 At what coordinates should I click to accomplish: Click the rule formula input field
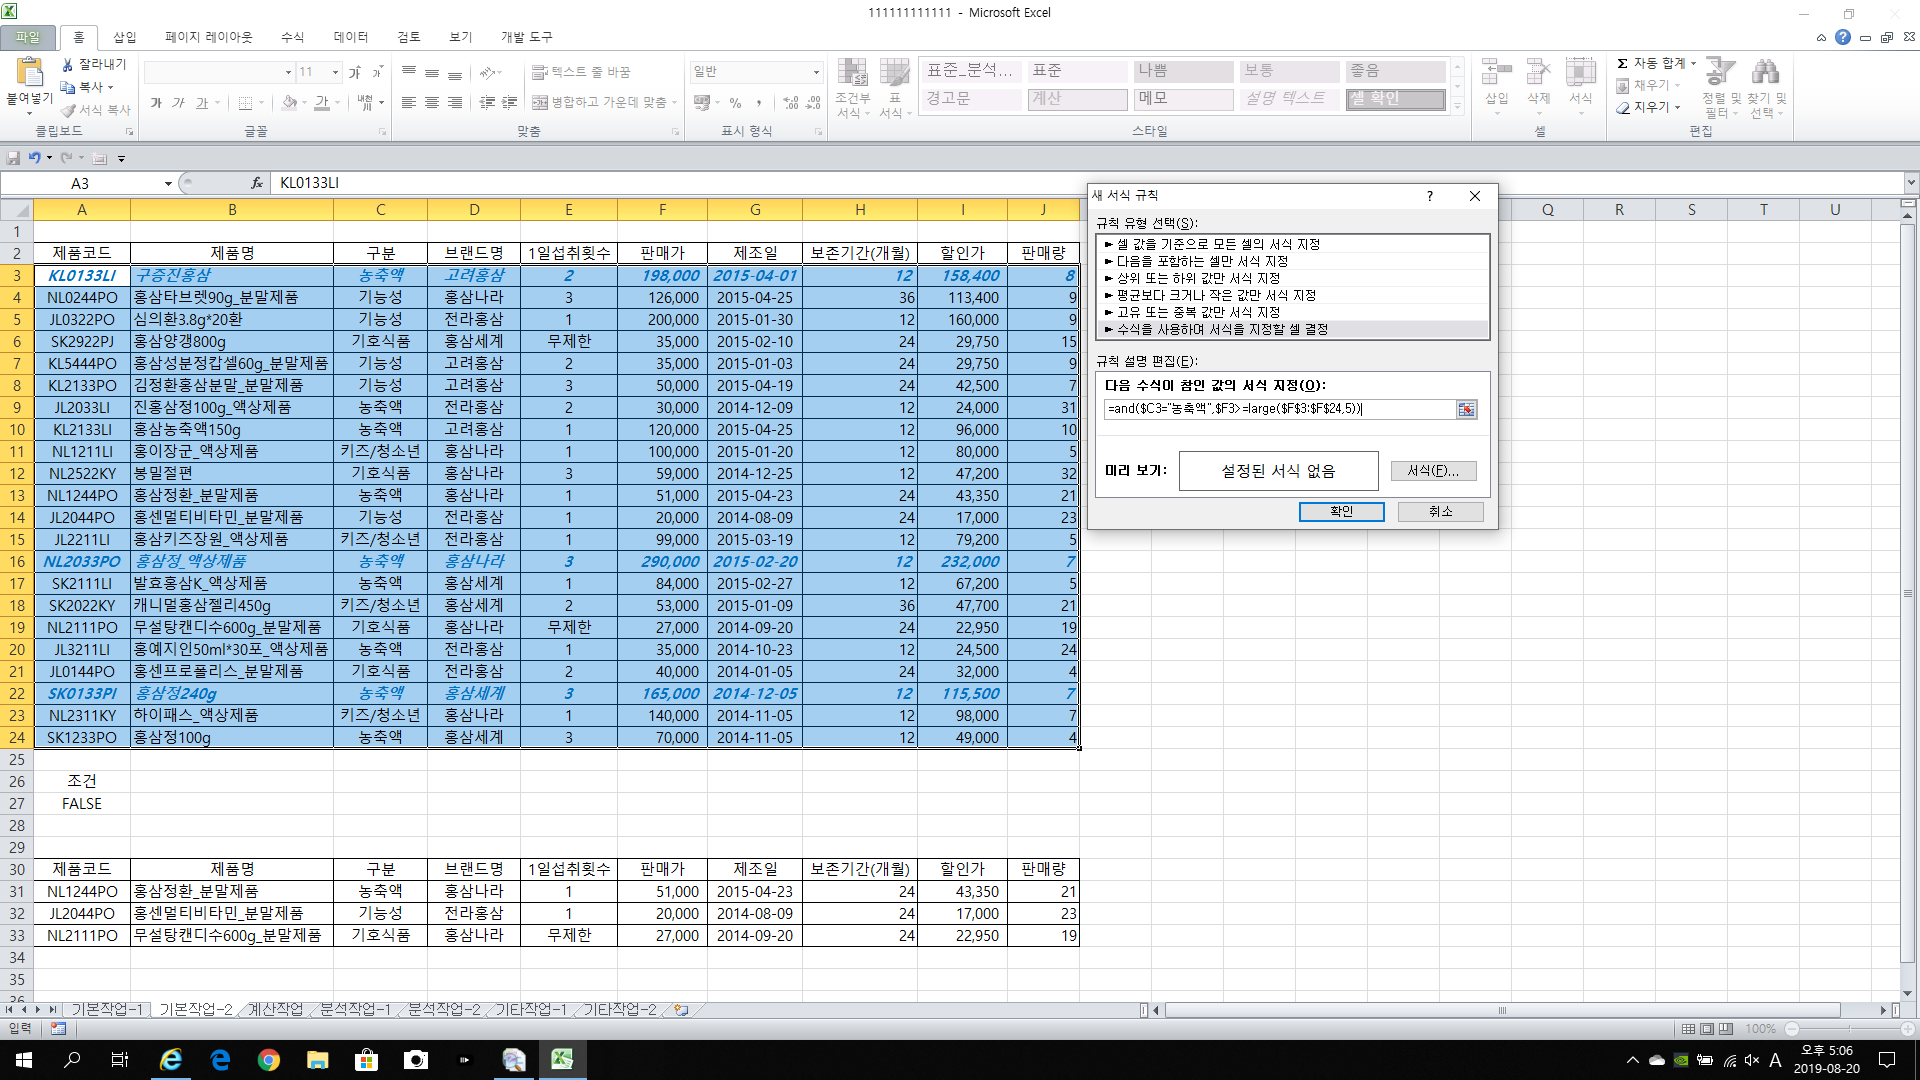tap(1278, 409)
